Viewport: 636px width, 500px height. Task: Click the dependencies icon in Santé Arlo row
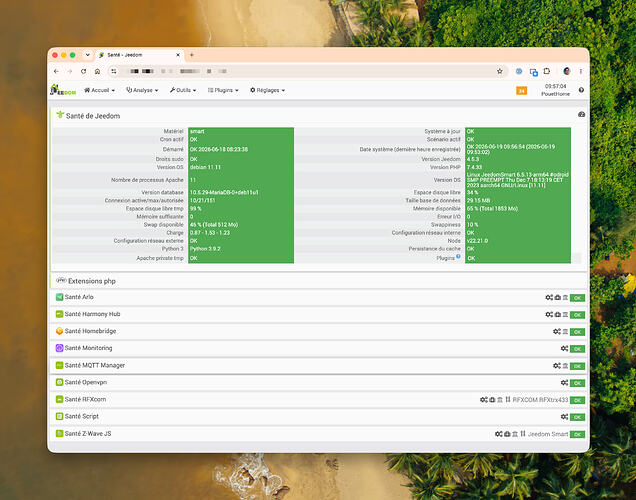[558, 298]
